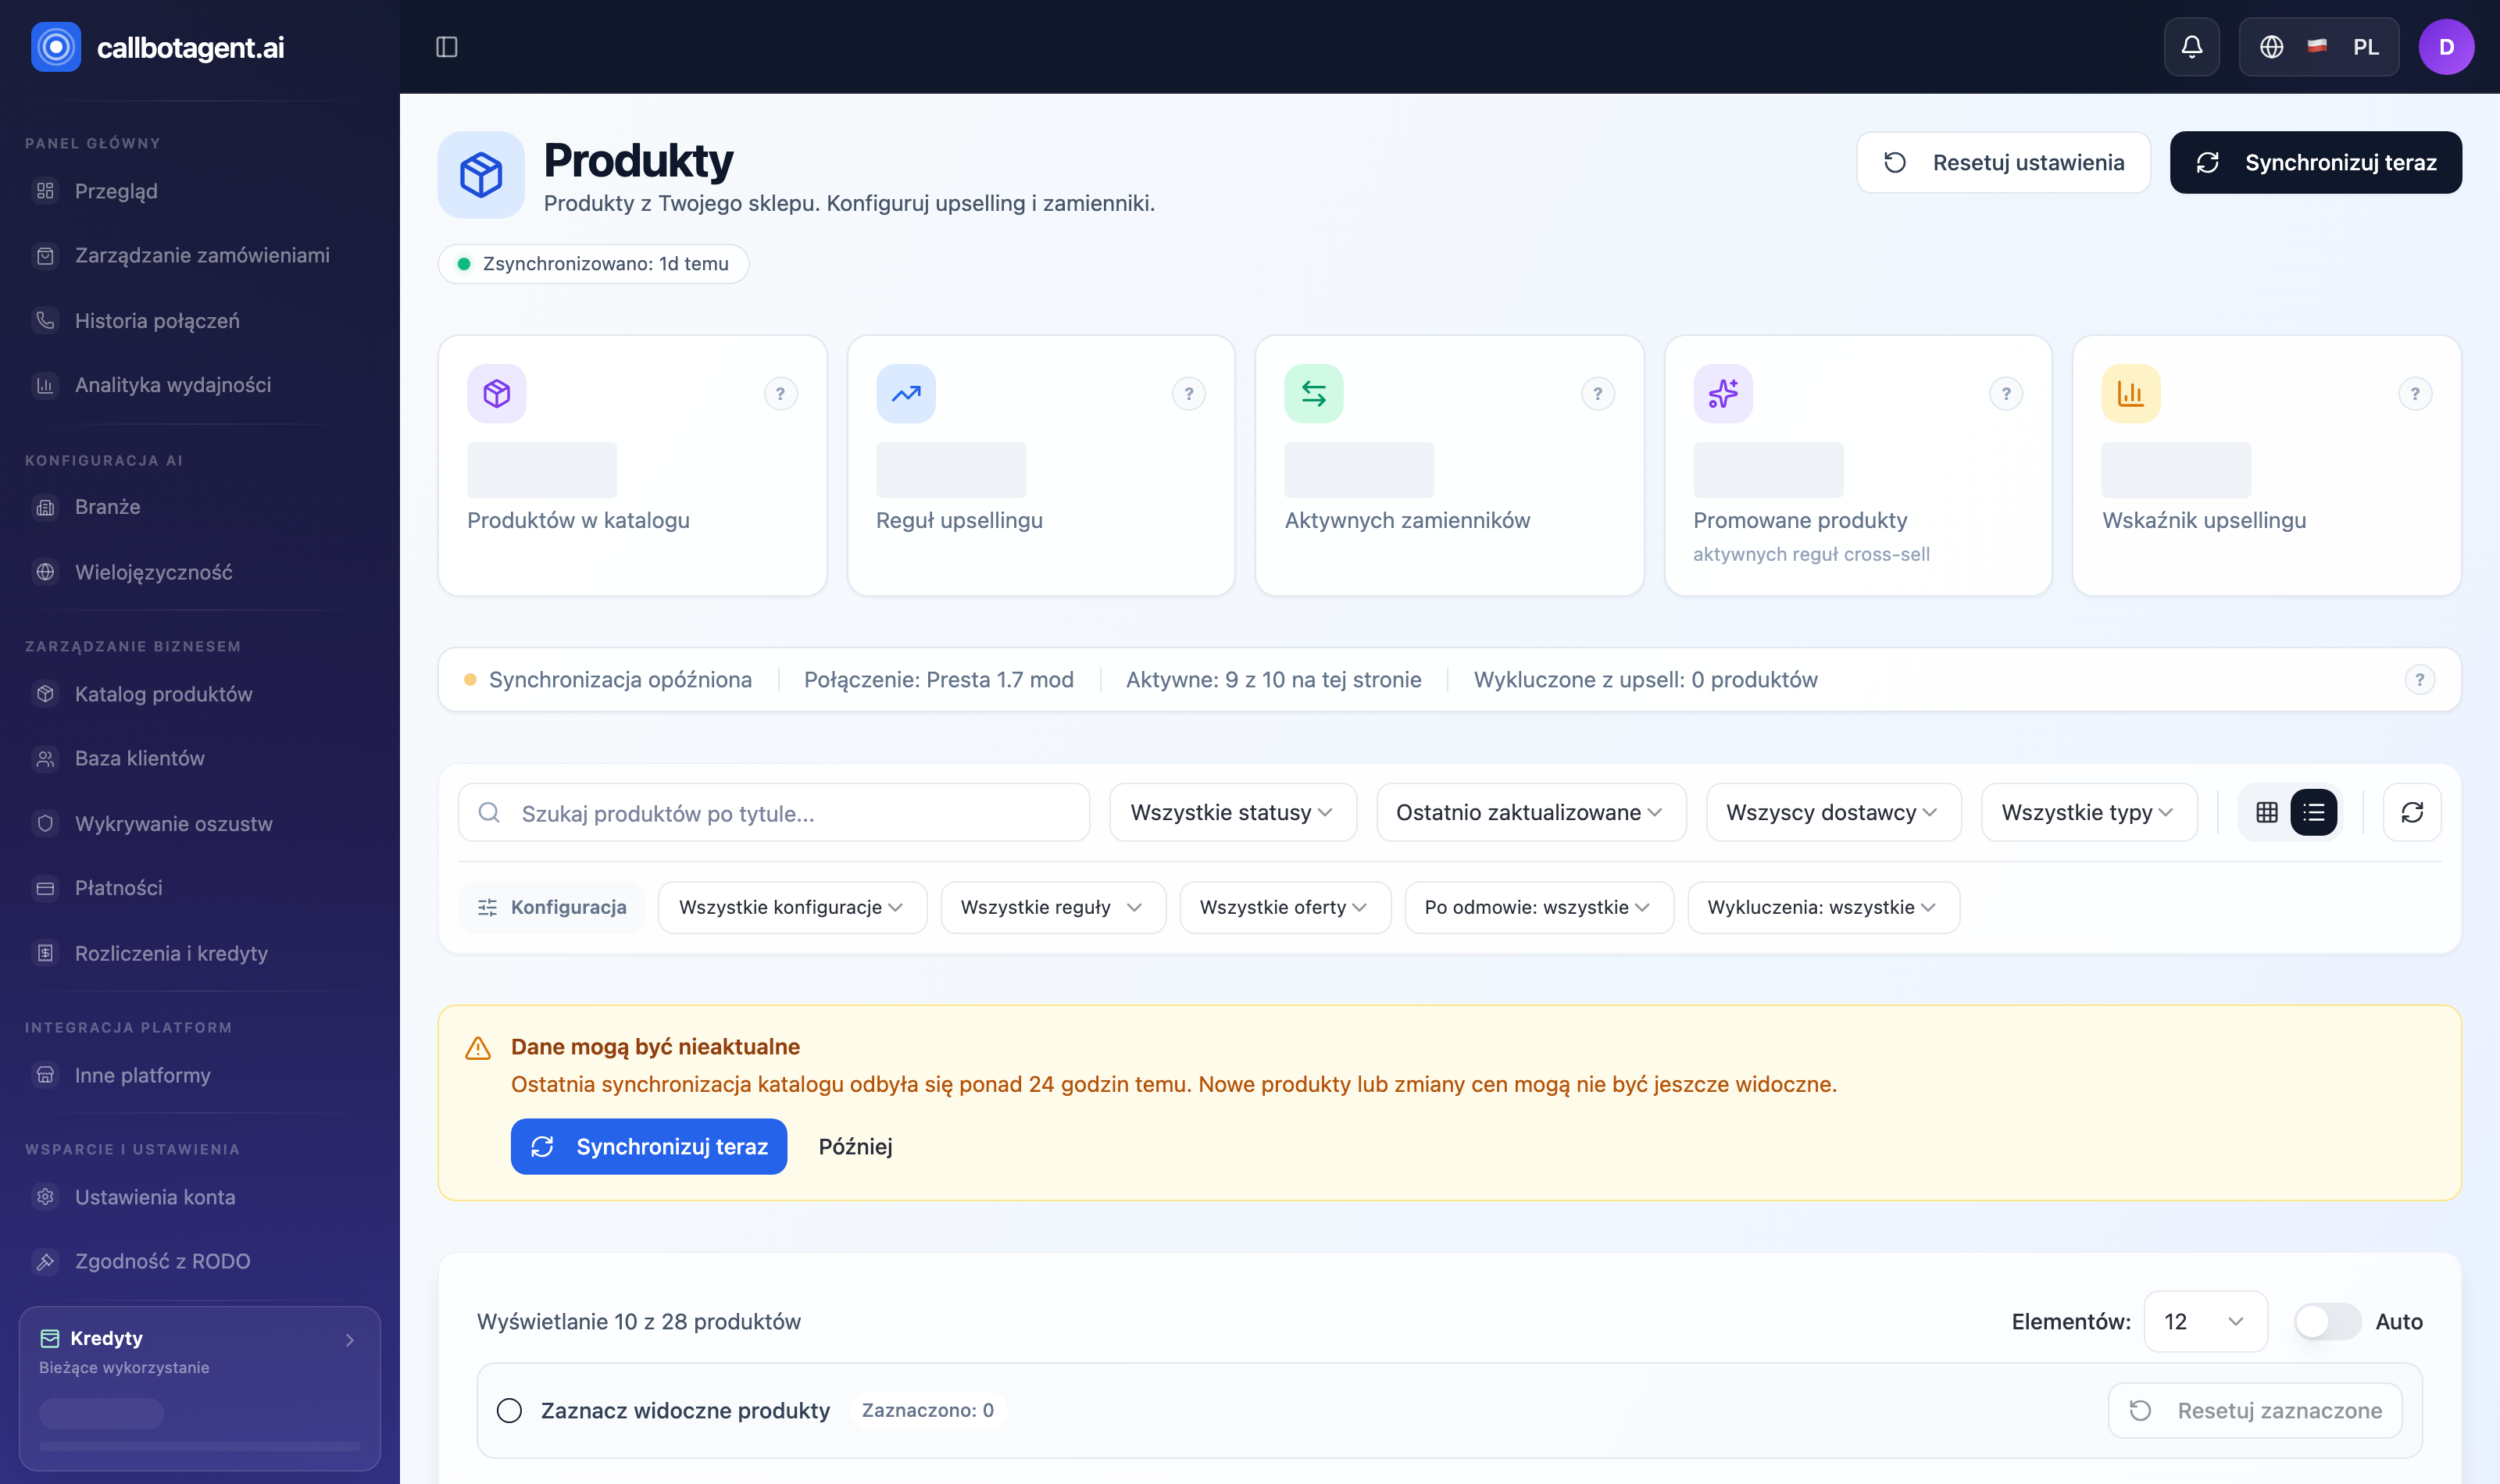Open help for Promowane produkty card

coord(2006,394)
